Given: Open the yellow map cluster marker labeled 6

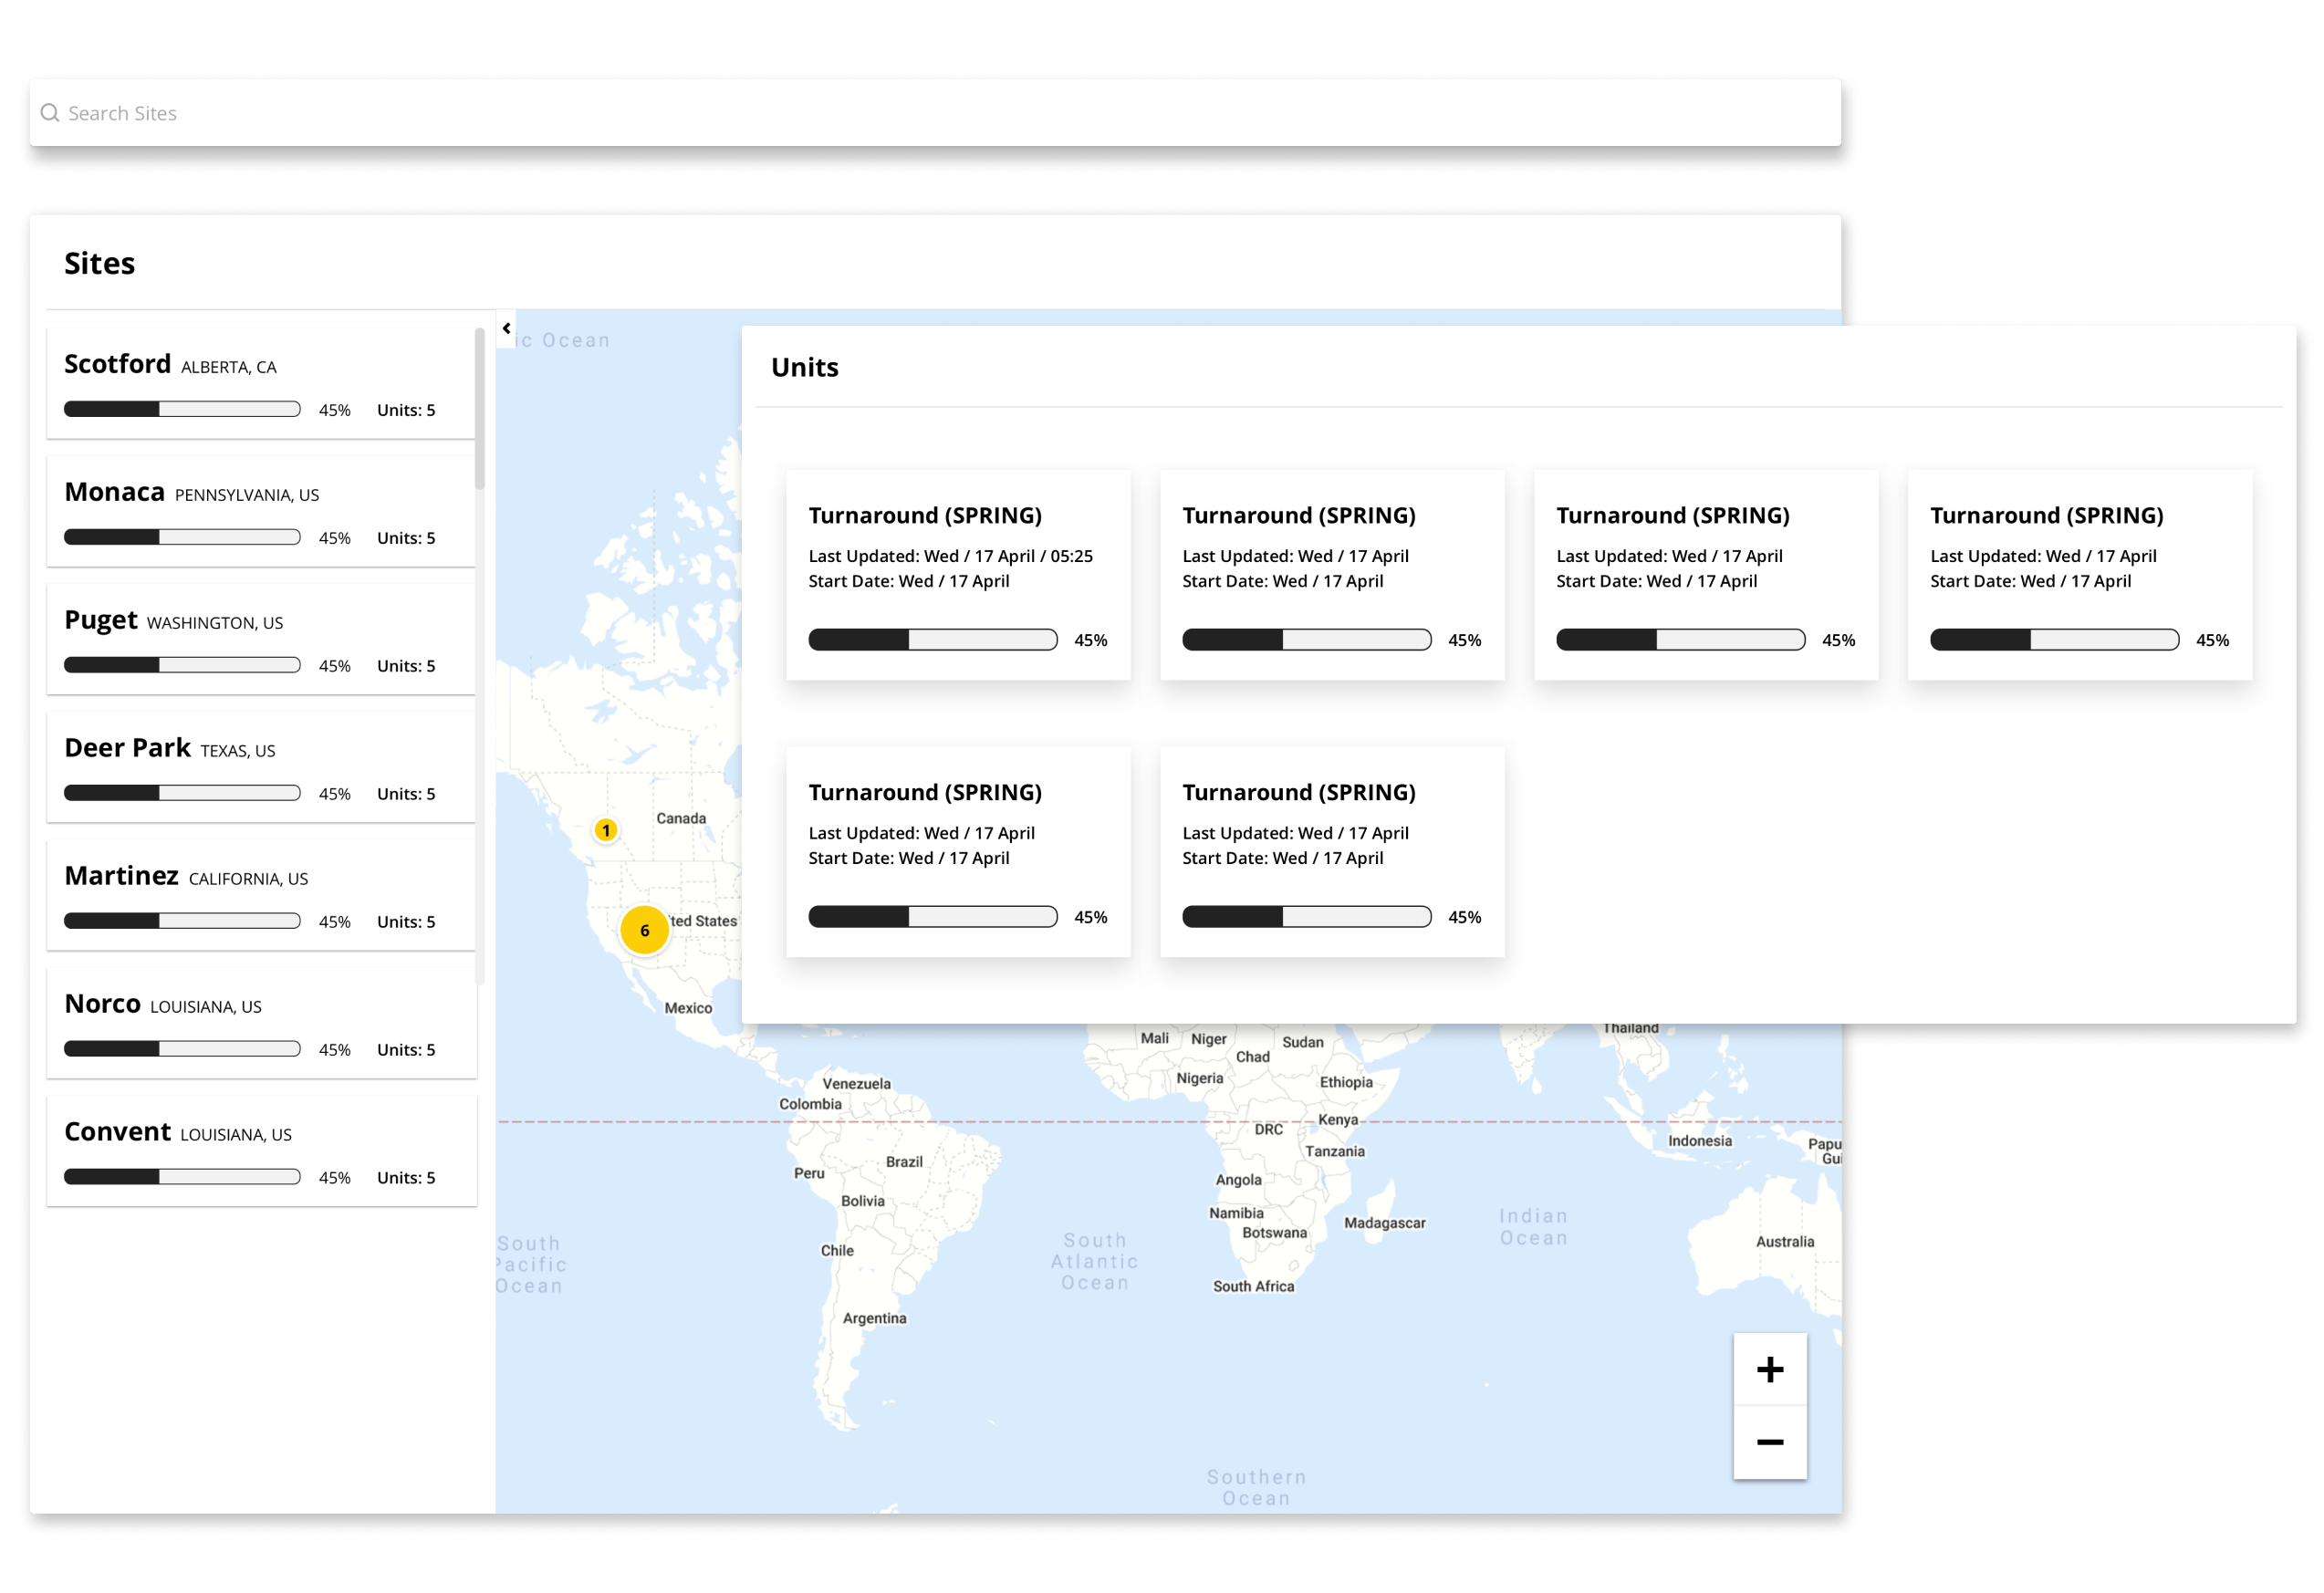Looking at the screenshot, I should tap(645, 930).
